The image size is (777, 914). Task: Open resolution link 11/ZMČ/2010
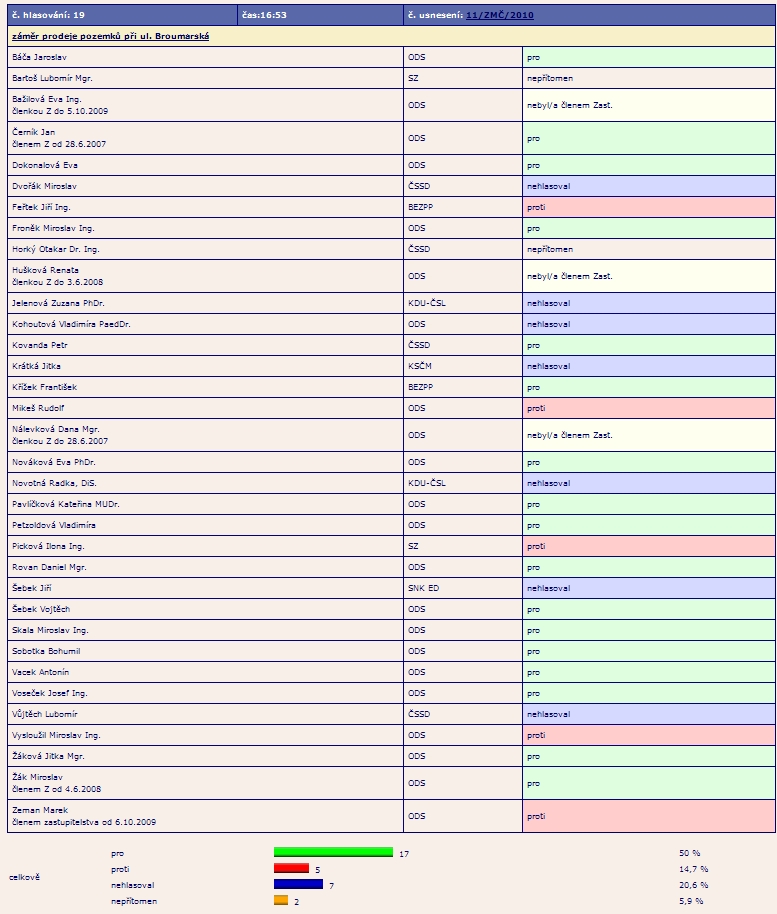[x=500, y=15]
